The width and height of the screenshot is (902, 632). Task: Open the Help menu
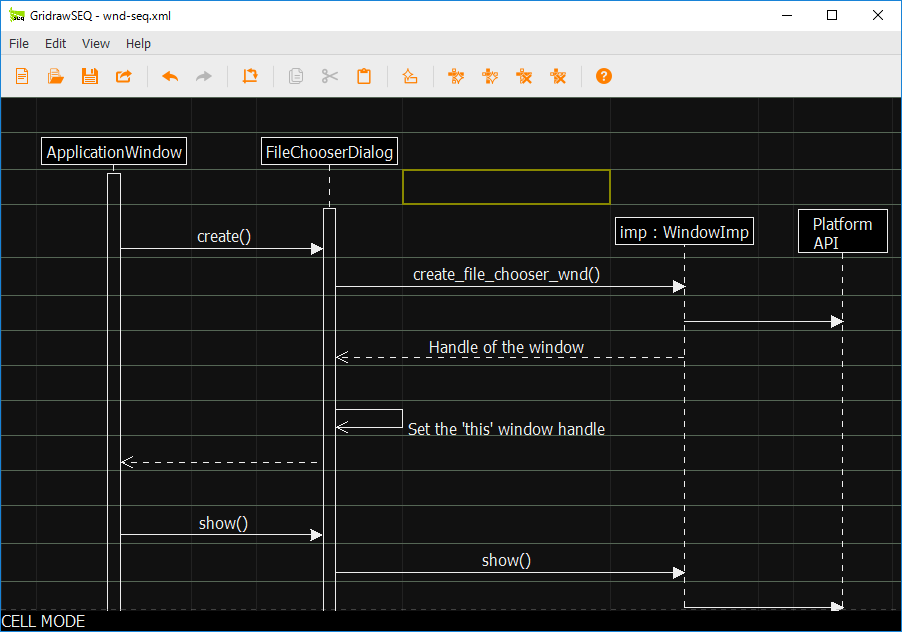point(139,43)
